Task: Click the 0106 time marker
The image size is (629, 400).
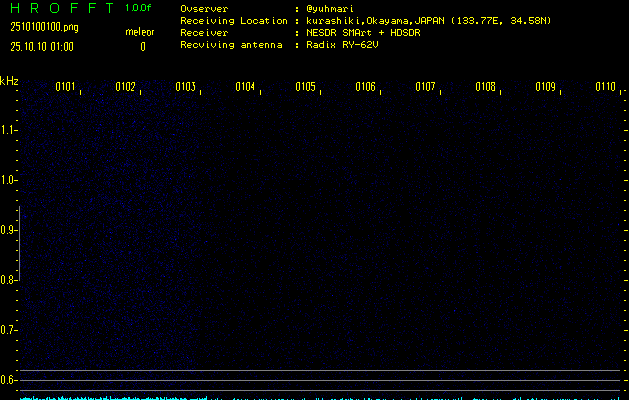Action: [365, 87]
